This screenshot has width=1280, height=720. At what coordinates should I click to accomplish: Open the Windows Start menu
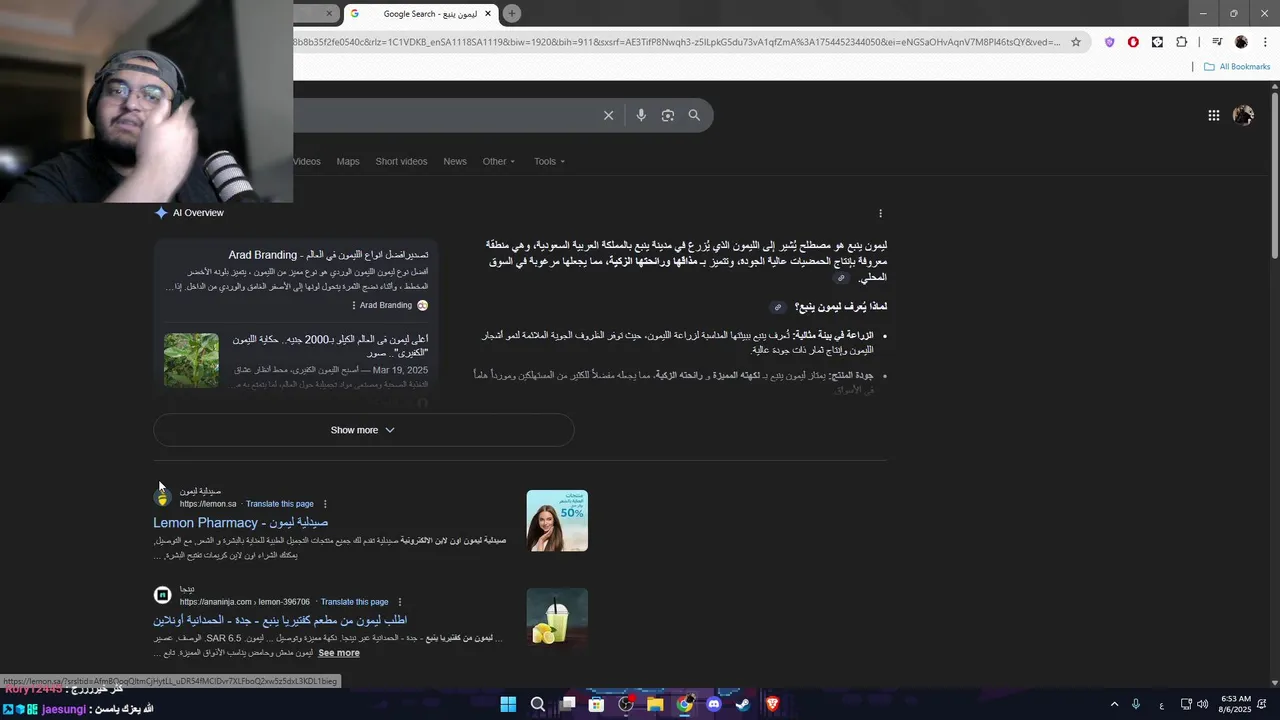(x=508, y=704)
